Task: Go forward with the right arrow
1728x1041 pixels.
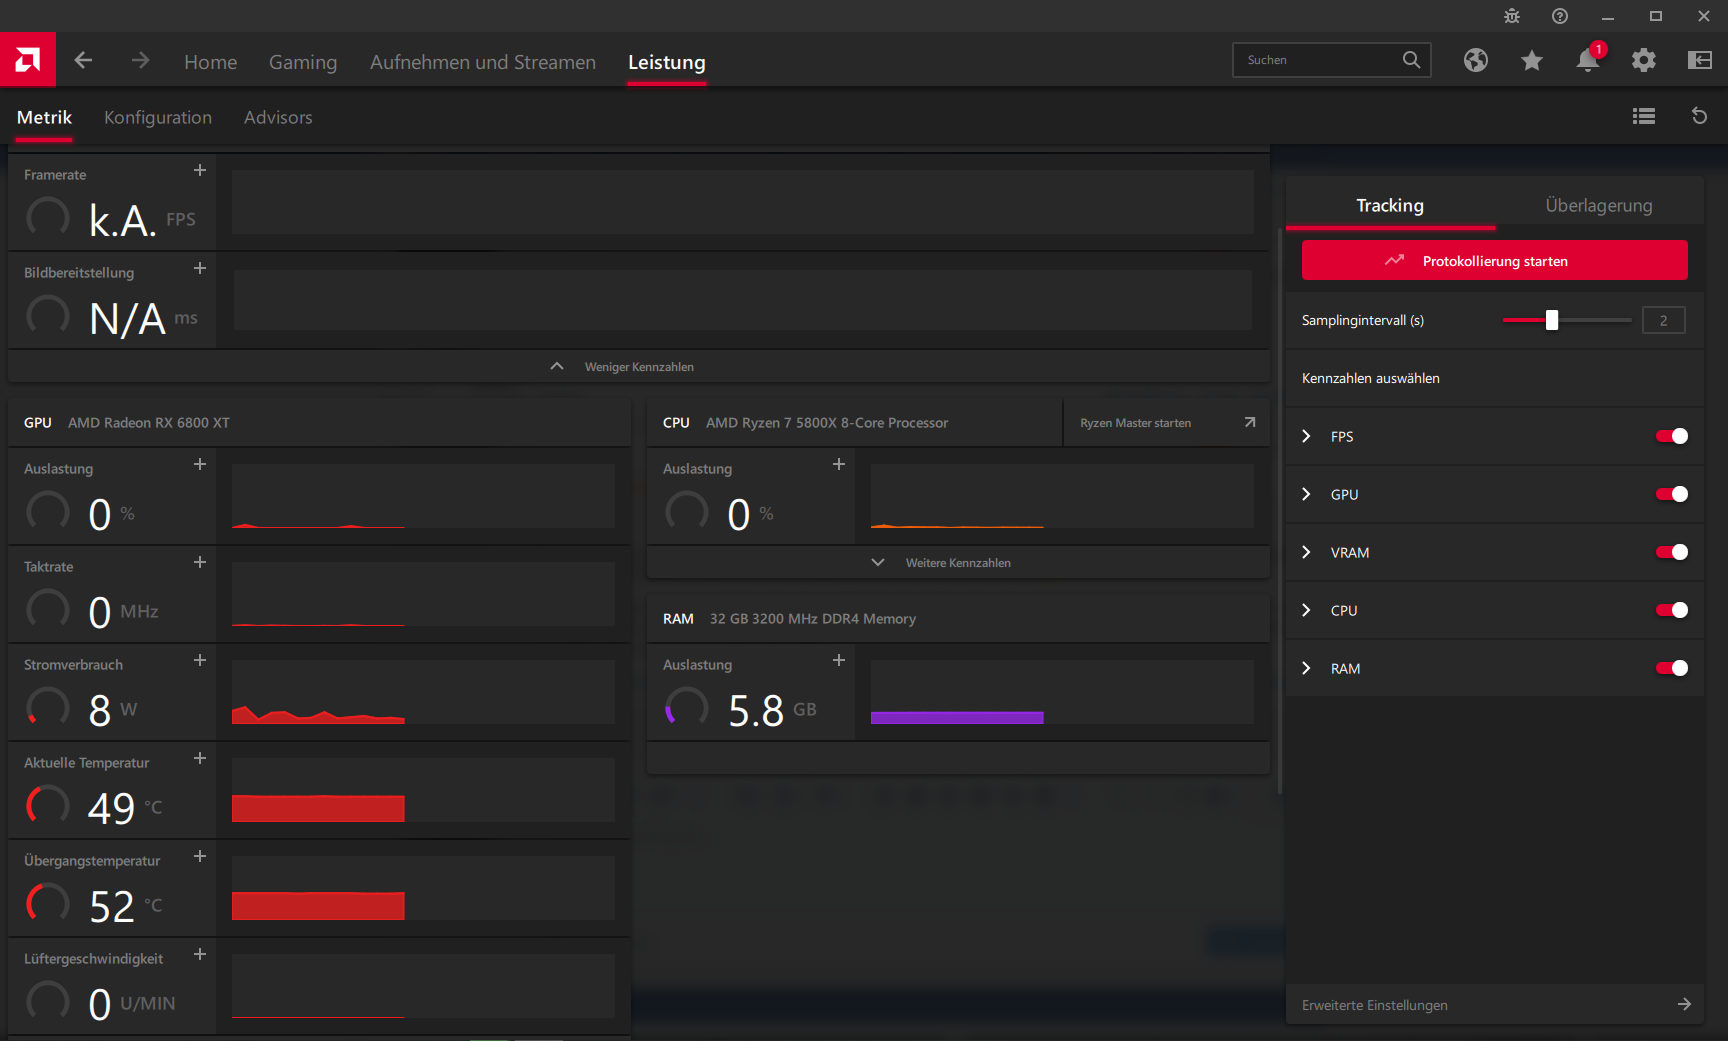Action: click(140, 61)
